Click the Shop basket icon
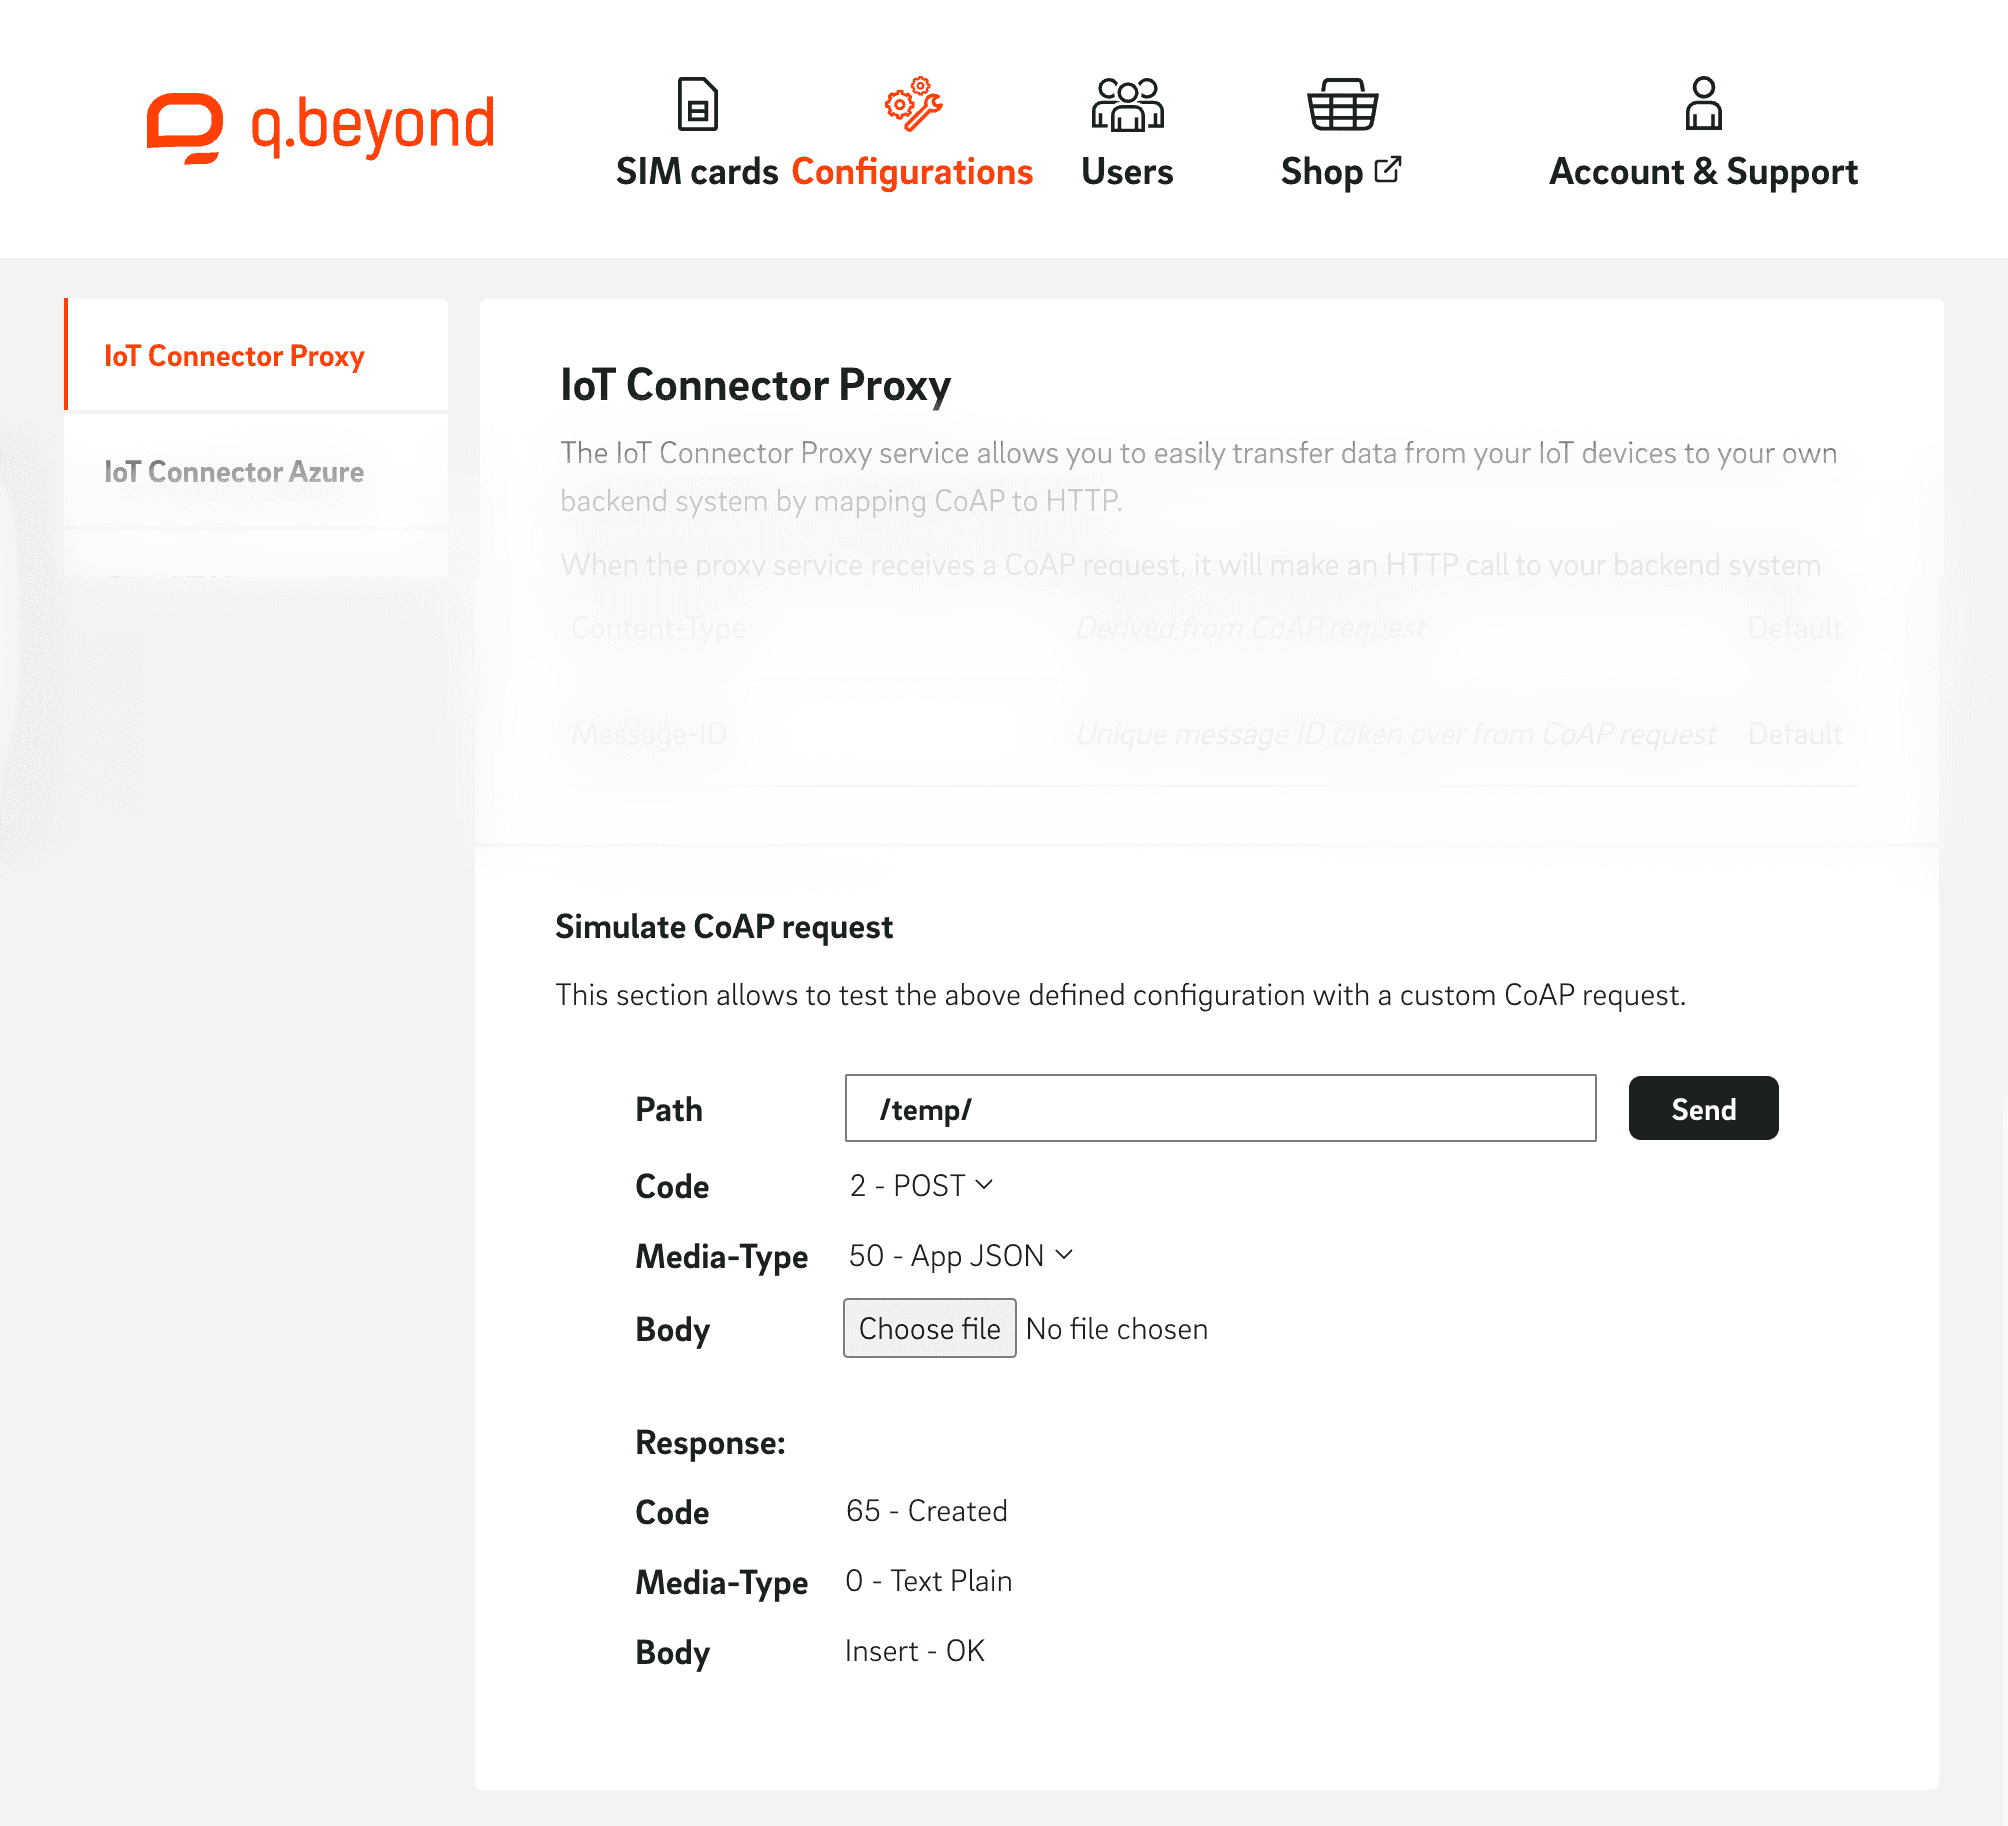 (x=1342, y=104)
